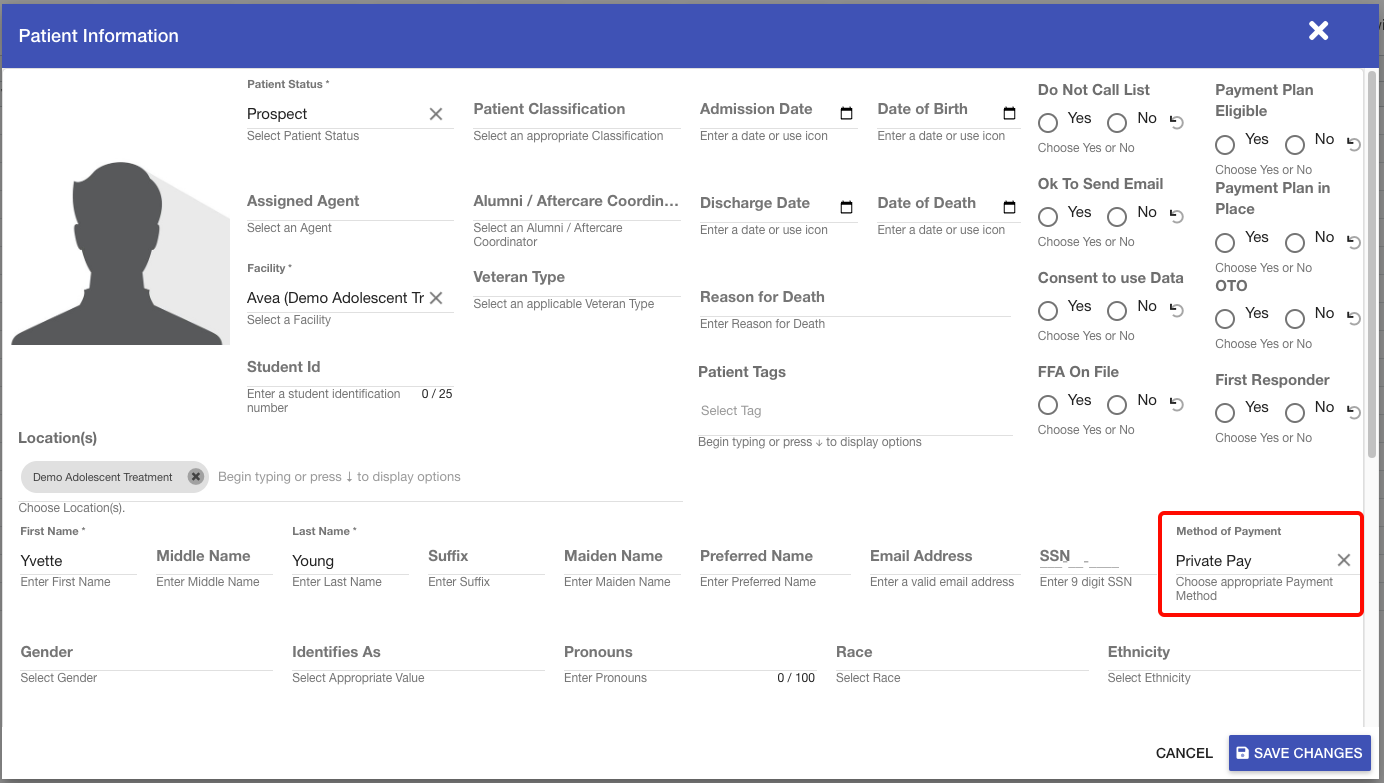
Task: Click the Discharge Date calendar icon
Action: [846, 208]
